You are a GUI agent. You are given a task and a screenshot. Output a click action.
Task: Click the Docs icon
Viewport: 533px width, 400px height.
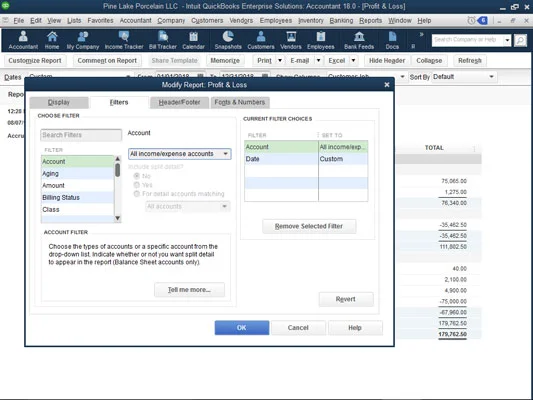(x=392, y=36)
